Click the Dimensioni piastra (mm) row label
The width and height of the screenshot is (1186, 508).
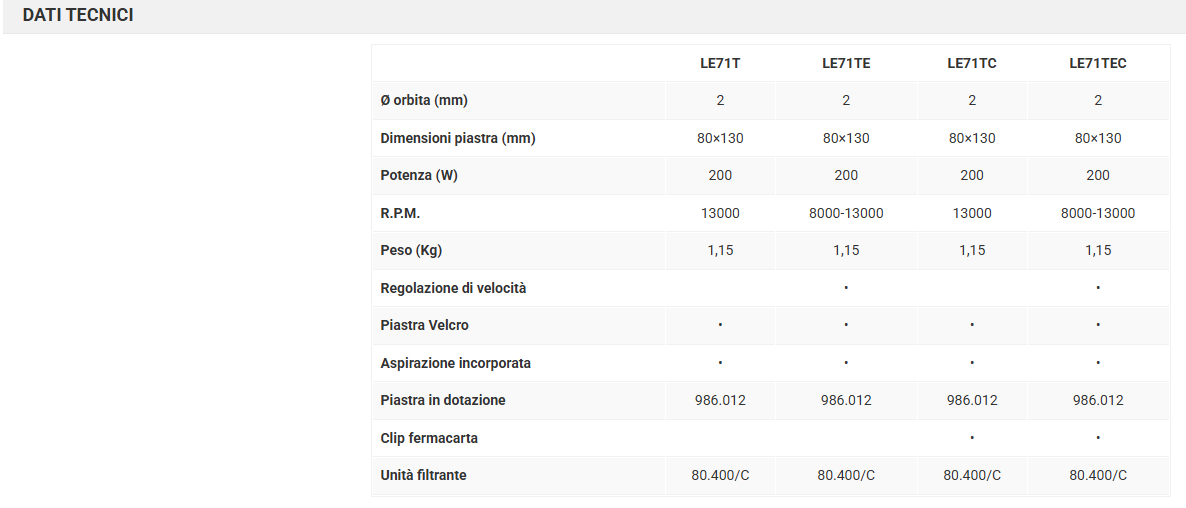coord(458,138)
